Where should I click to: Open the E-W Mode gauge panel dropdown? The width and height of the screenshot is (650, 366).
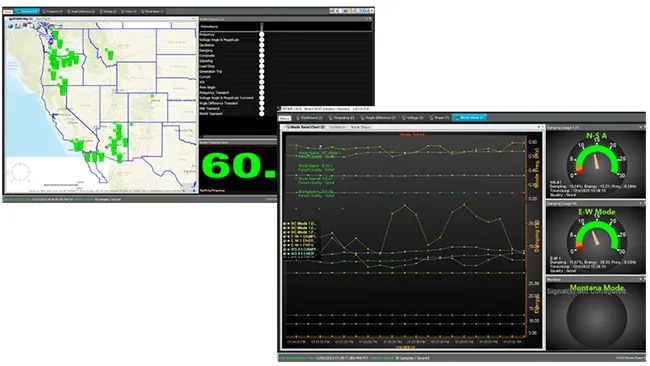pyautogui.click(x=640, y=204)
